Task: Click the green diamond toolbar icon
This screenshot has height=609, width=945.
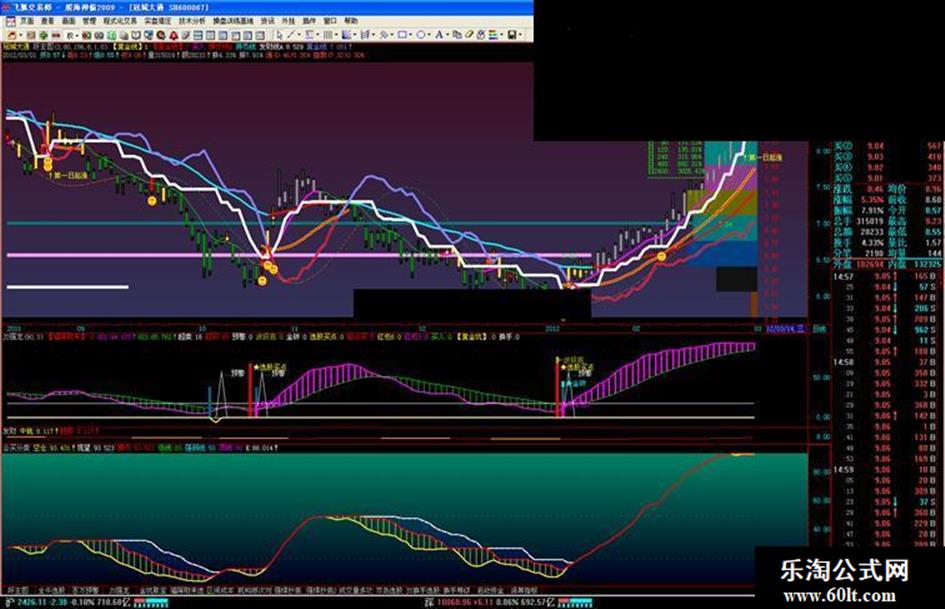Action: [x=43, y=36]
